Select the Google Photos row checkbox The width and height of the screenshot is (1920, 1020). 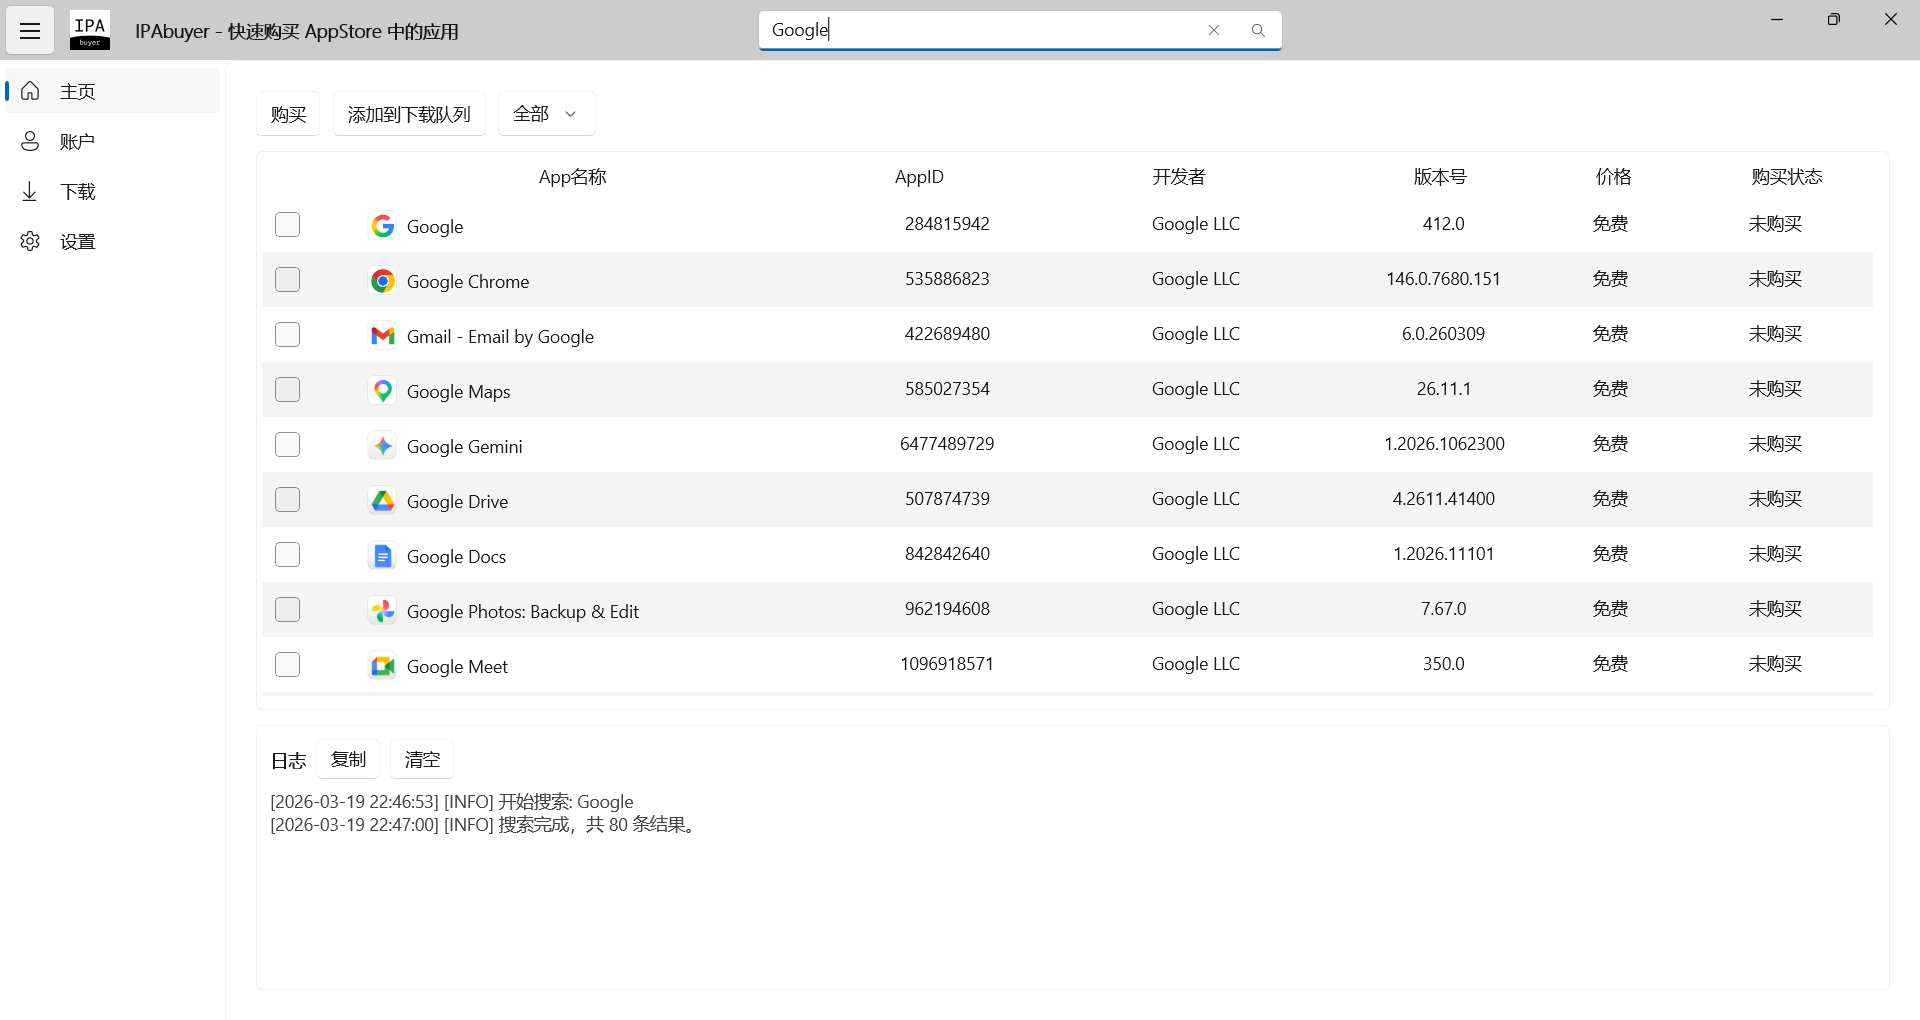pyautogui.click(x=287, y=610)
